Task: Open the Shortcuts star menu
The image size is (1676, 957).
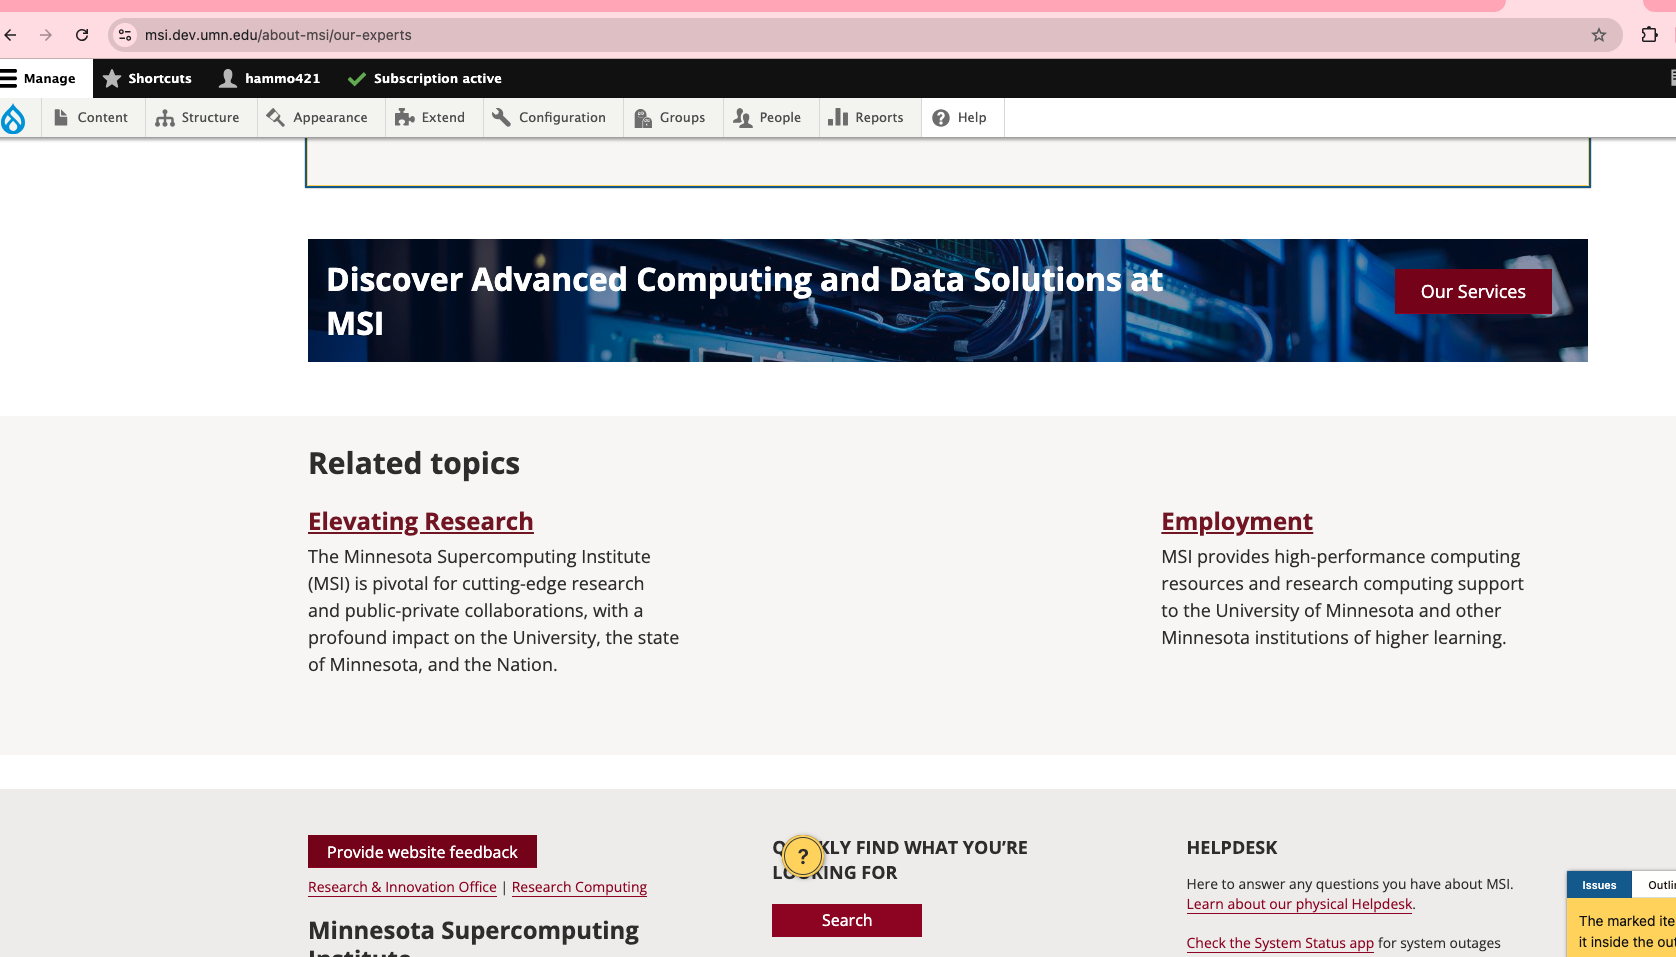Action: tap(148, 78)
